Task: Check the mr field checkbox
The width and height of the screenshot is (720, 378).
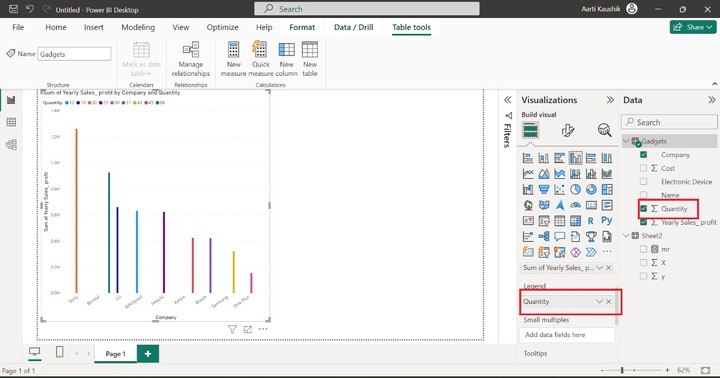Action: 643,249
